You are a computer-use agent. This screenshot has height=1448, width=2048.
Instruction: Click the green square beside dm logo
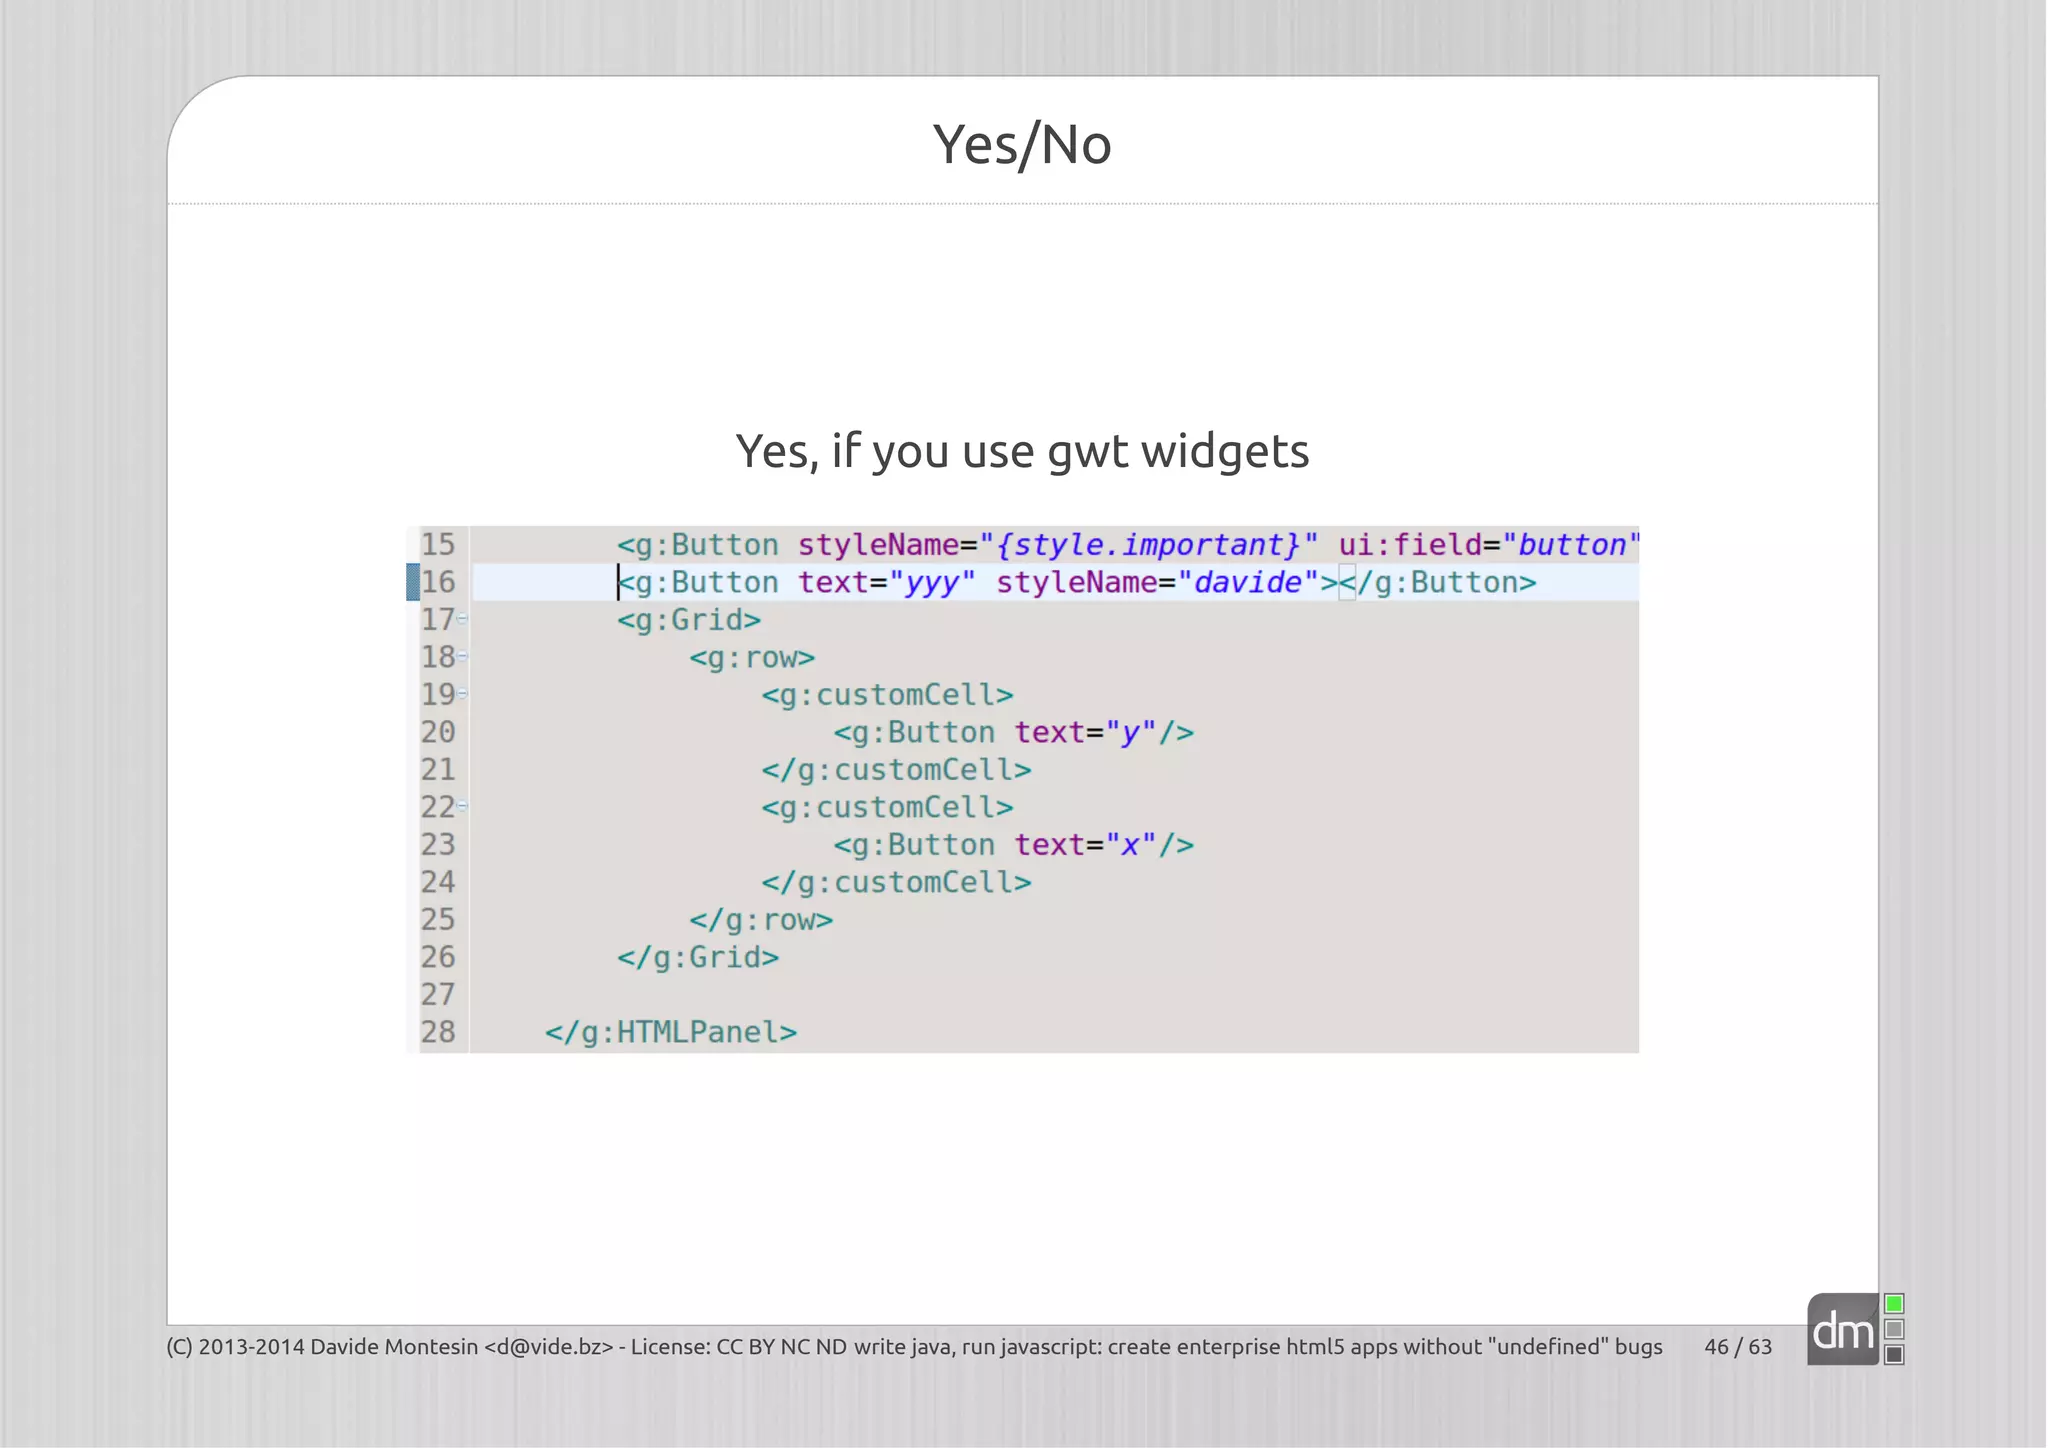tap(1894, 1304)
